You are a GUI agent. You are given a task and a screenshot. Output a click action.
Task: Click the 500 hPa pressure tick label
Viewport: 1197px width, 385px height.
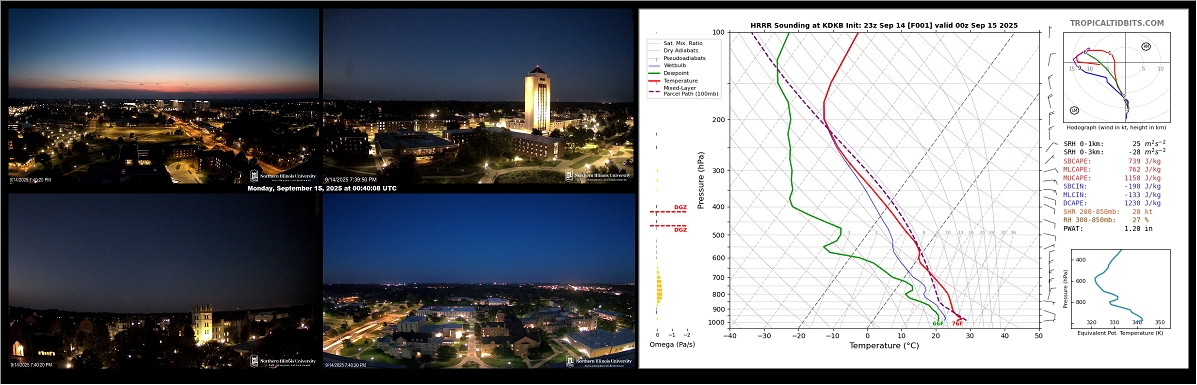718,235
